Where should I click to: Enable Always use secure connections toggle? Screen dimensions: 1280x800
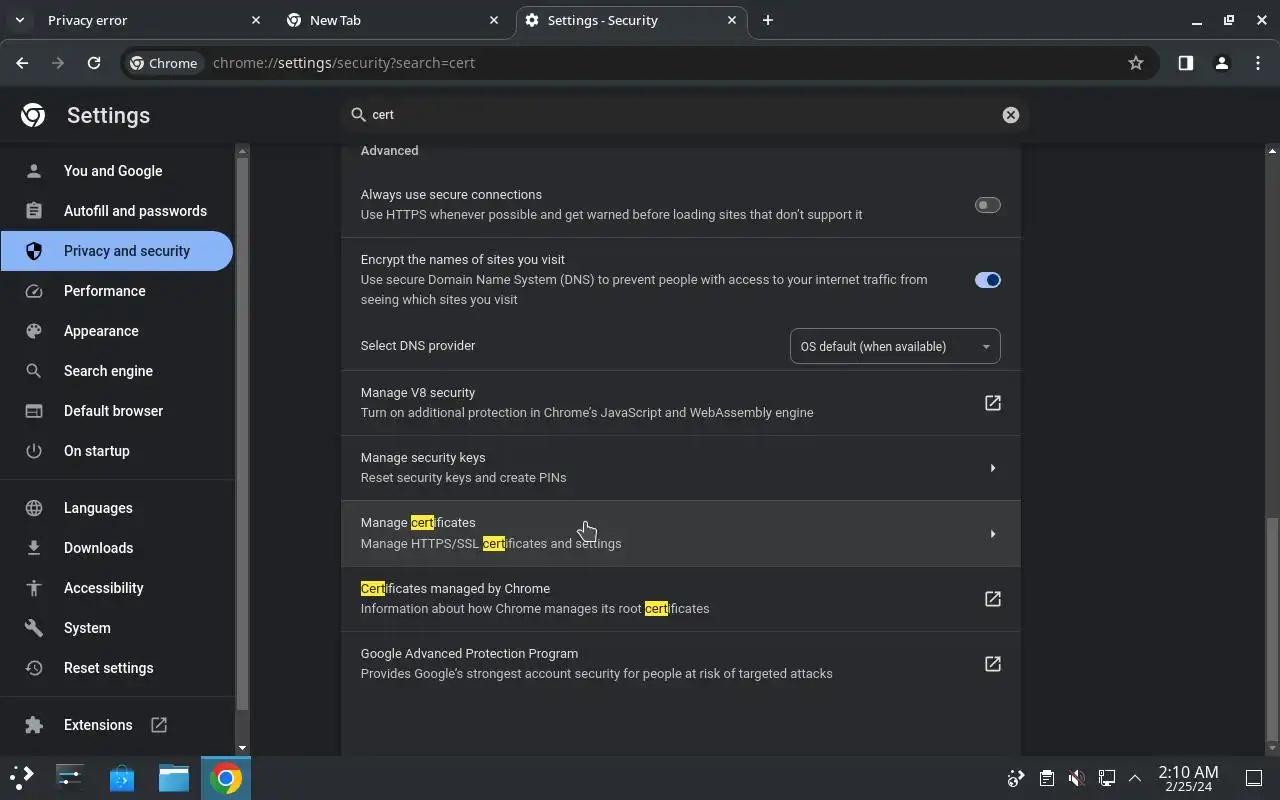(987, 205)
